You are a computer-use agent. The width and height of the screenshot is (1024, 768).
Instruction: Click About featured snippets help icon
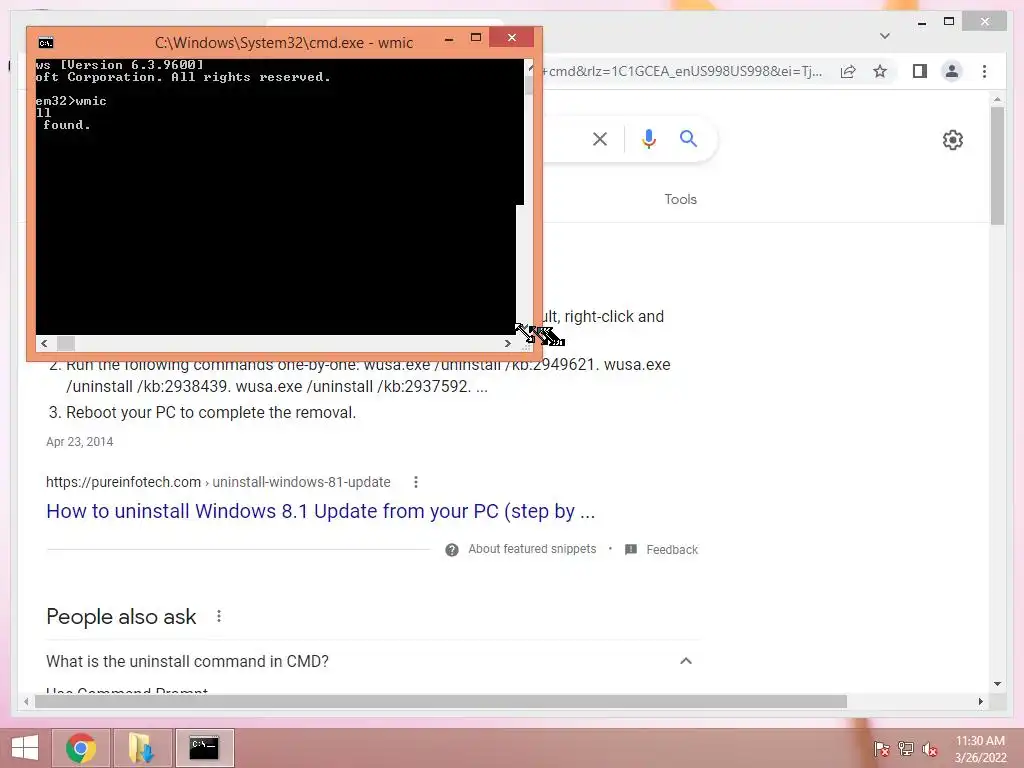click(x=452, y=550)
